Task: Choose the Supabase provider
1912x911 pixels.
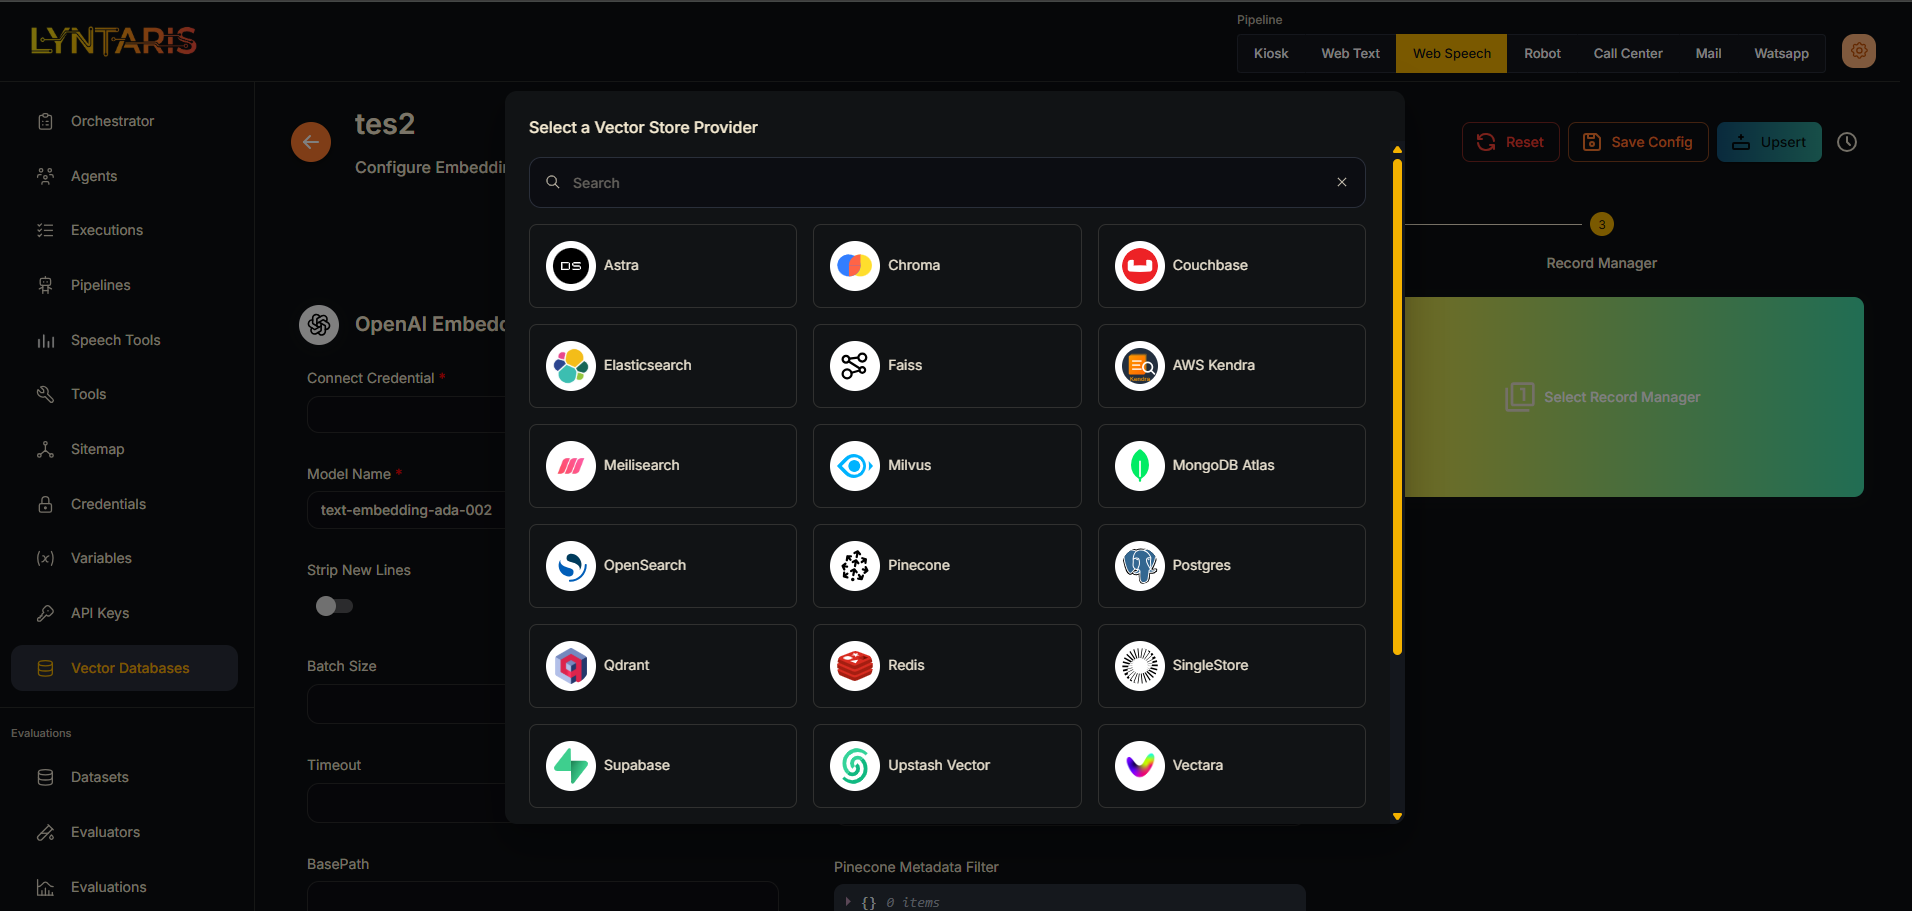Action: (x=662, y=766)
